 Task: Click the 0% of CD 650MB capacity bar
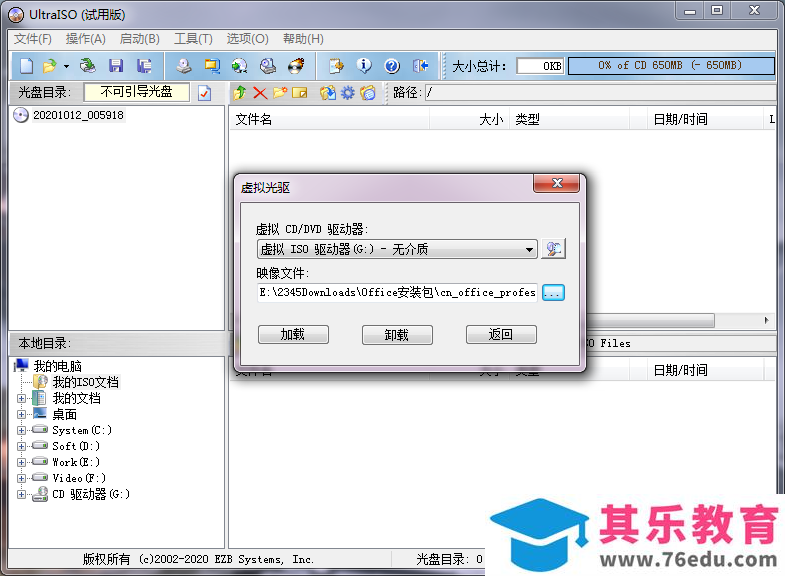(x=671, y=66)
